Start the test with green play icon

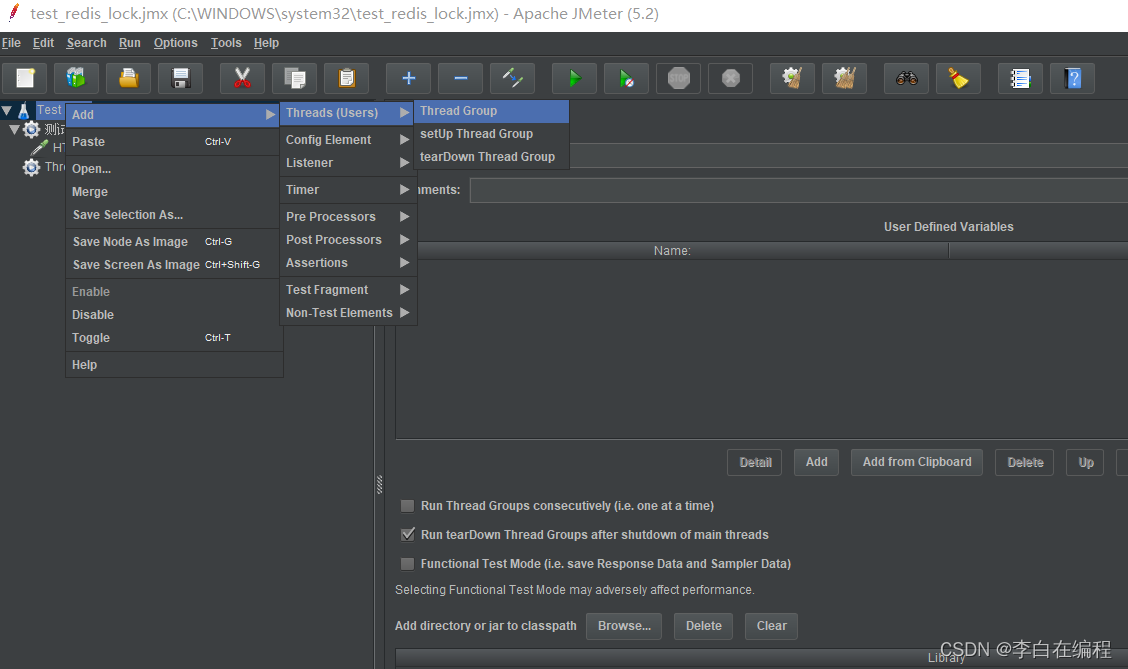coord(574,78)
